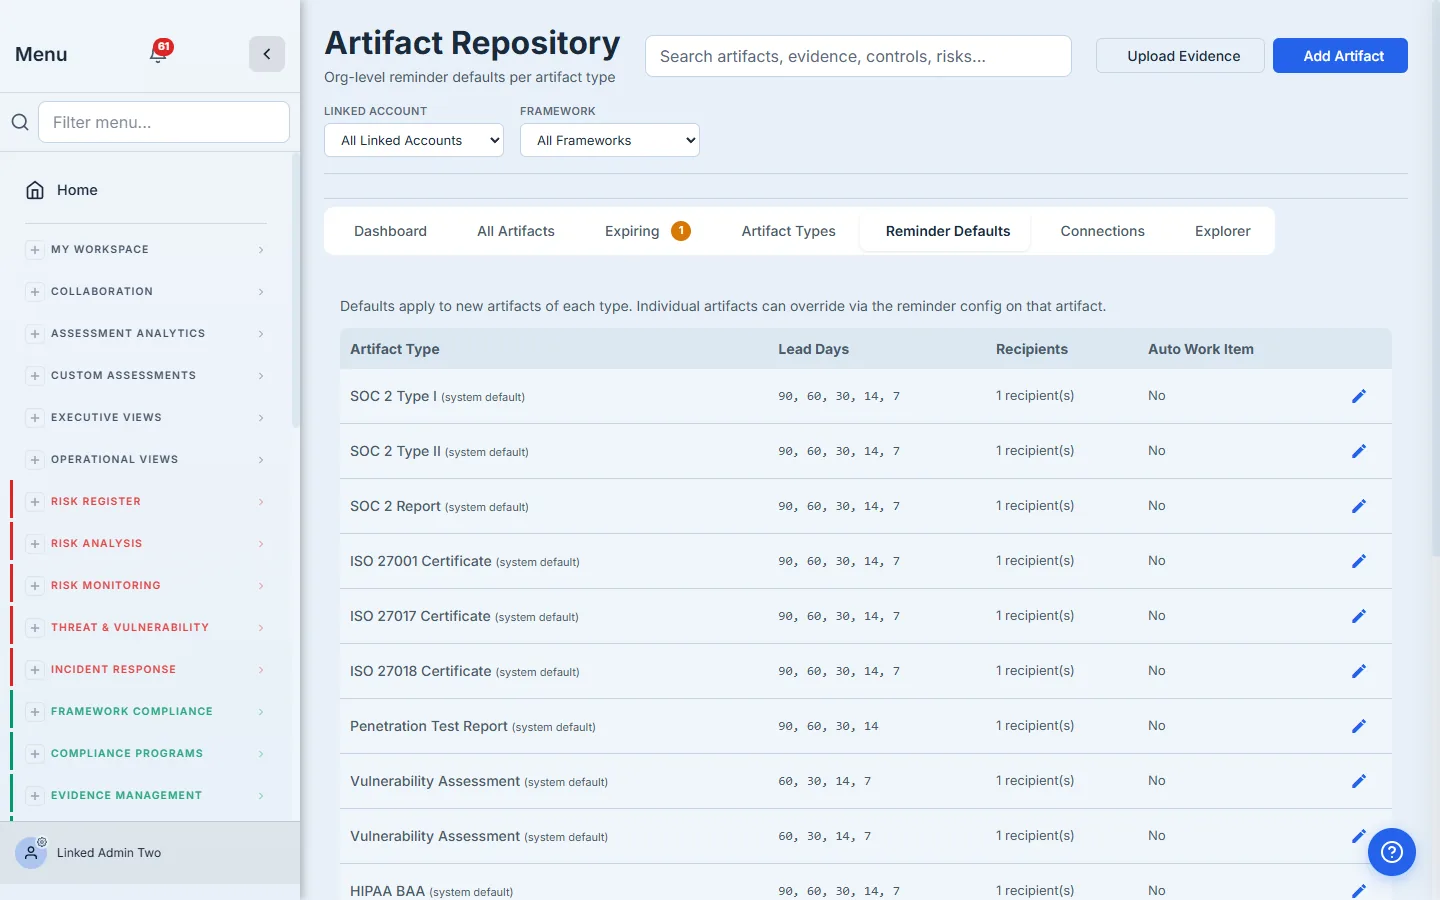Click the Artifact Repository page title
The width and height of the screenshot is (1440, 900).
pos(472,43)
